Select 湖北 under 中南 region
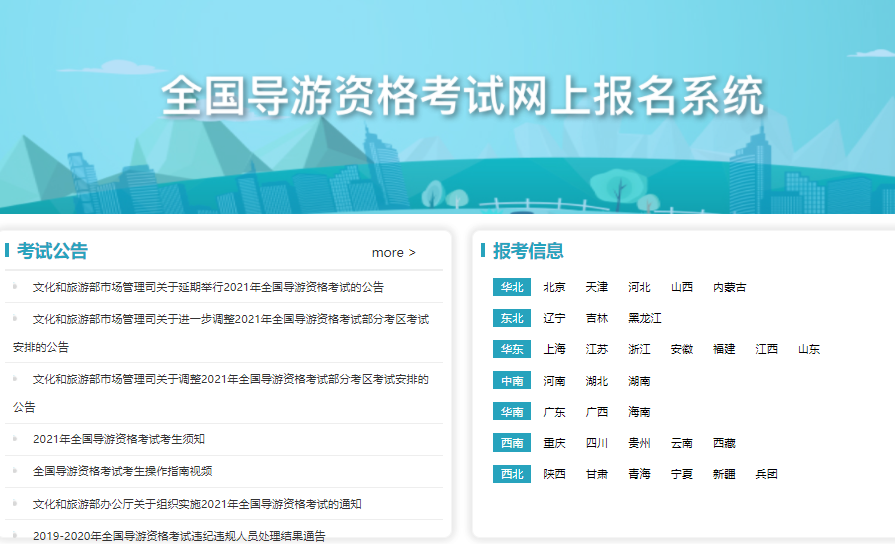 point(597,381)
